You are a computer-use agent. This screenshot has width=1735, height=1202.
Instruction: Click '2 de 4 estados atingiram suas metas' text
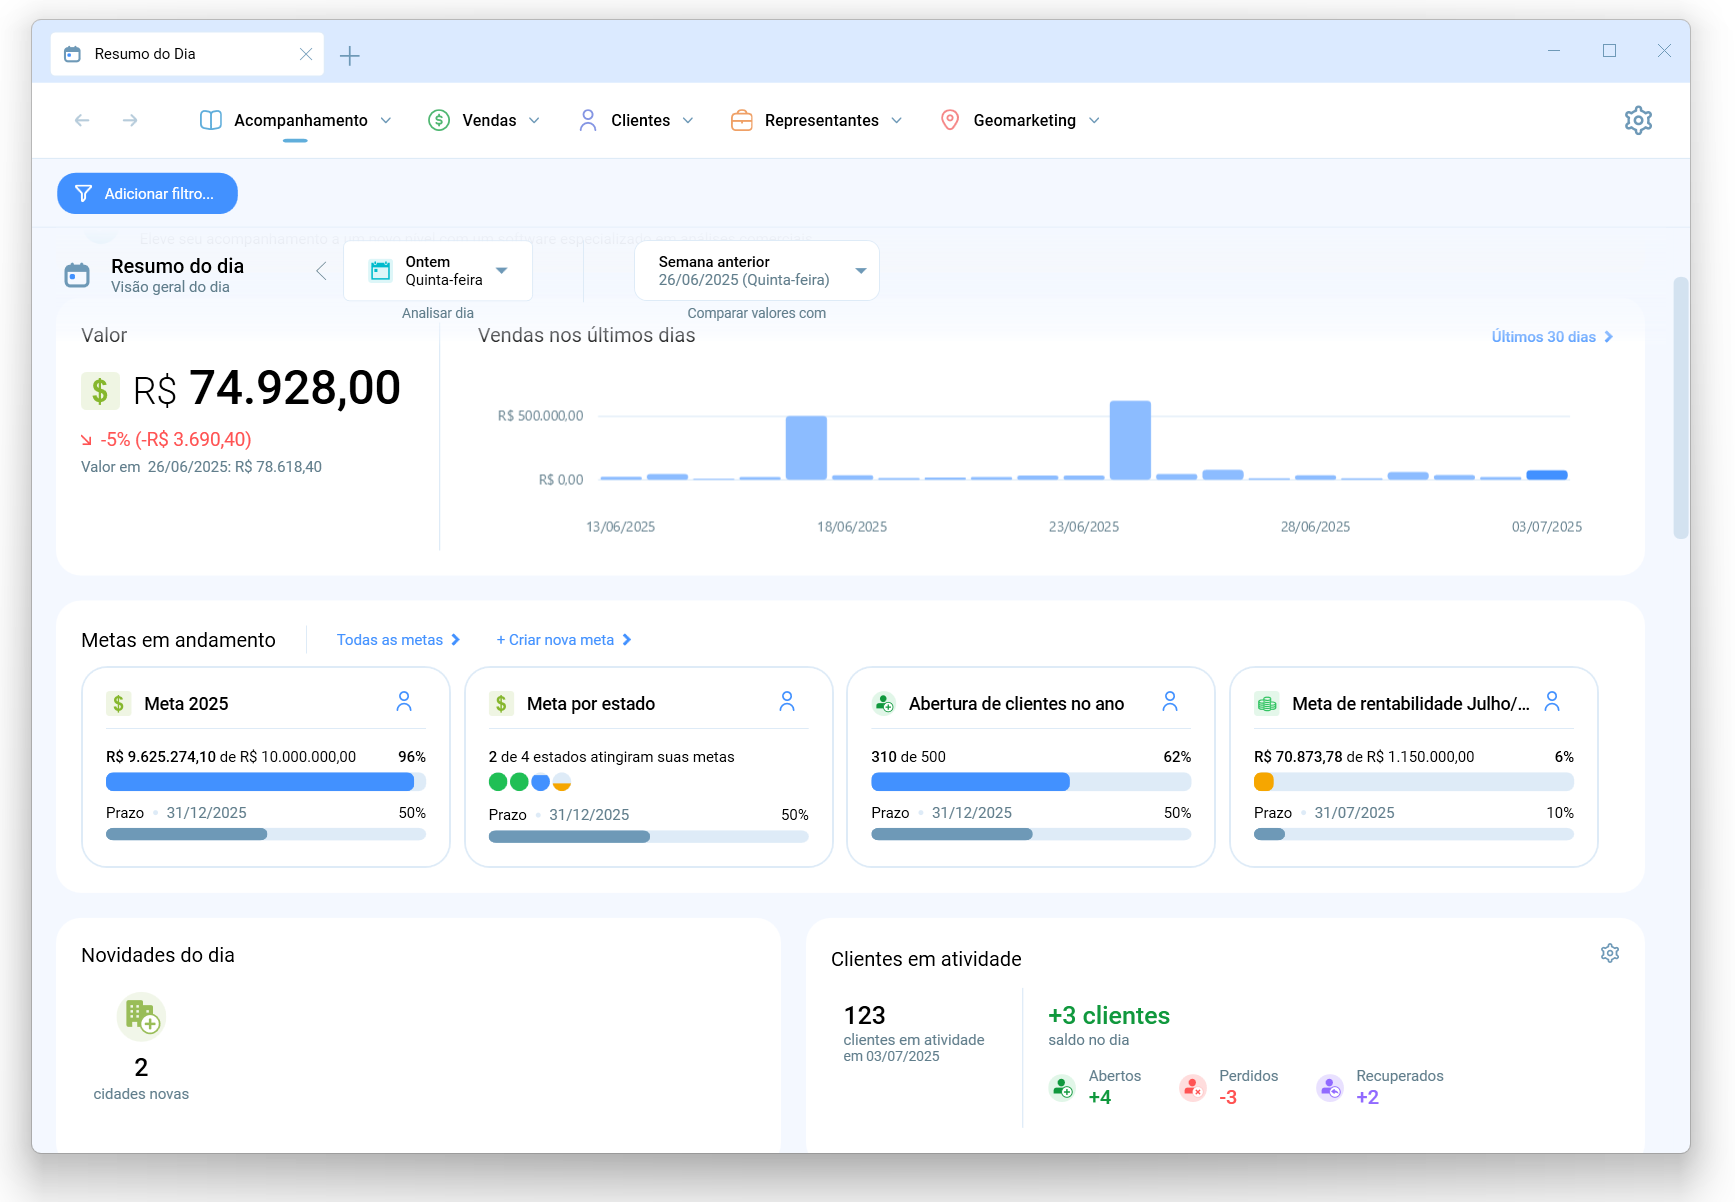pyautogui.click(x=611, y=757)
